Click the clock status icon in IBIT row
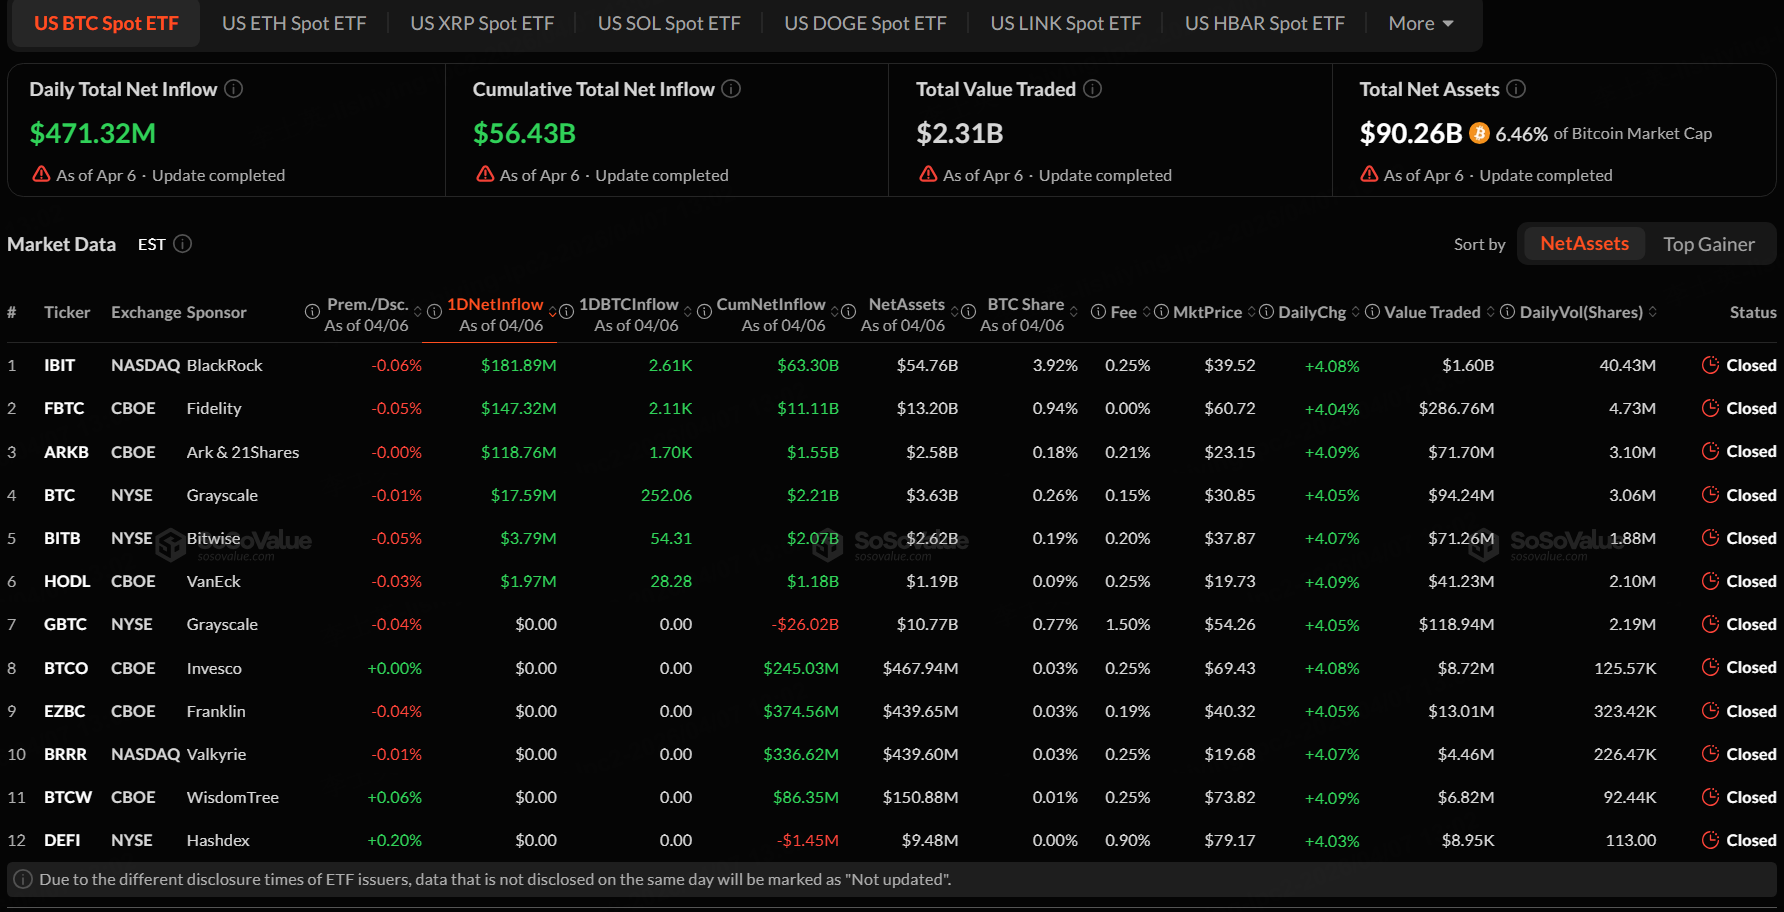Image resolution: width=1784 pixels, height=912 pixels. (1710, 365)
